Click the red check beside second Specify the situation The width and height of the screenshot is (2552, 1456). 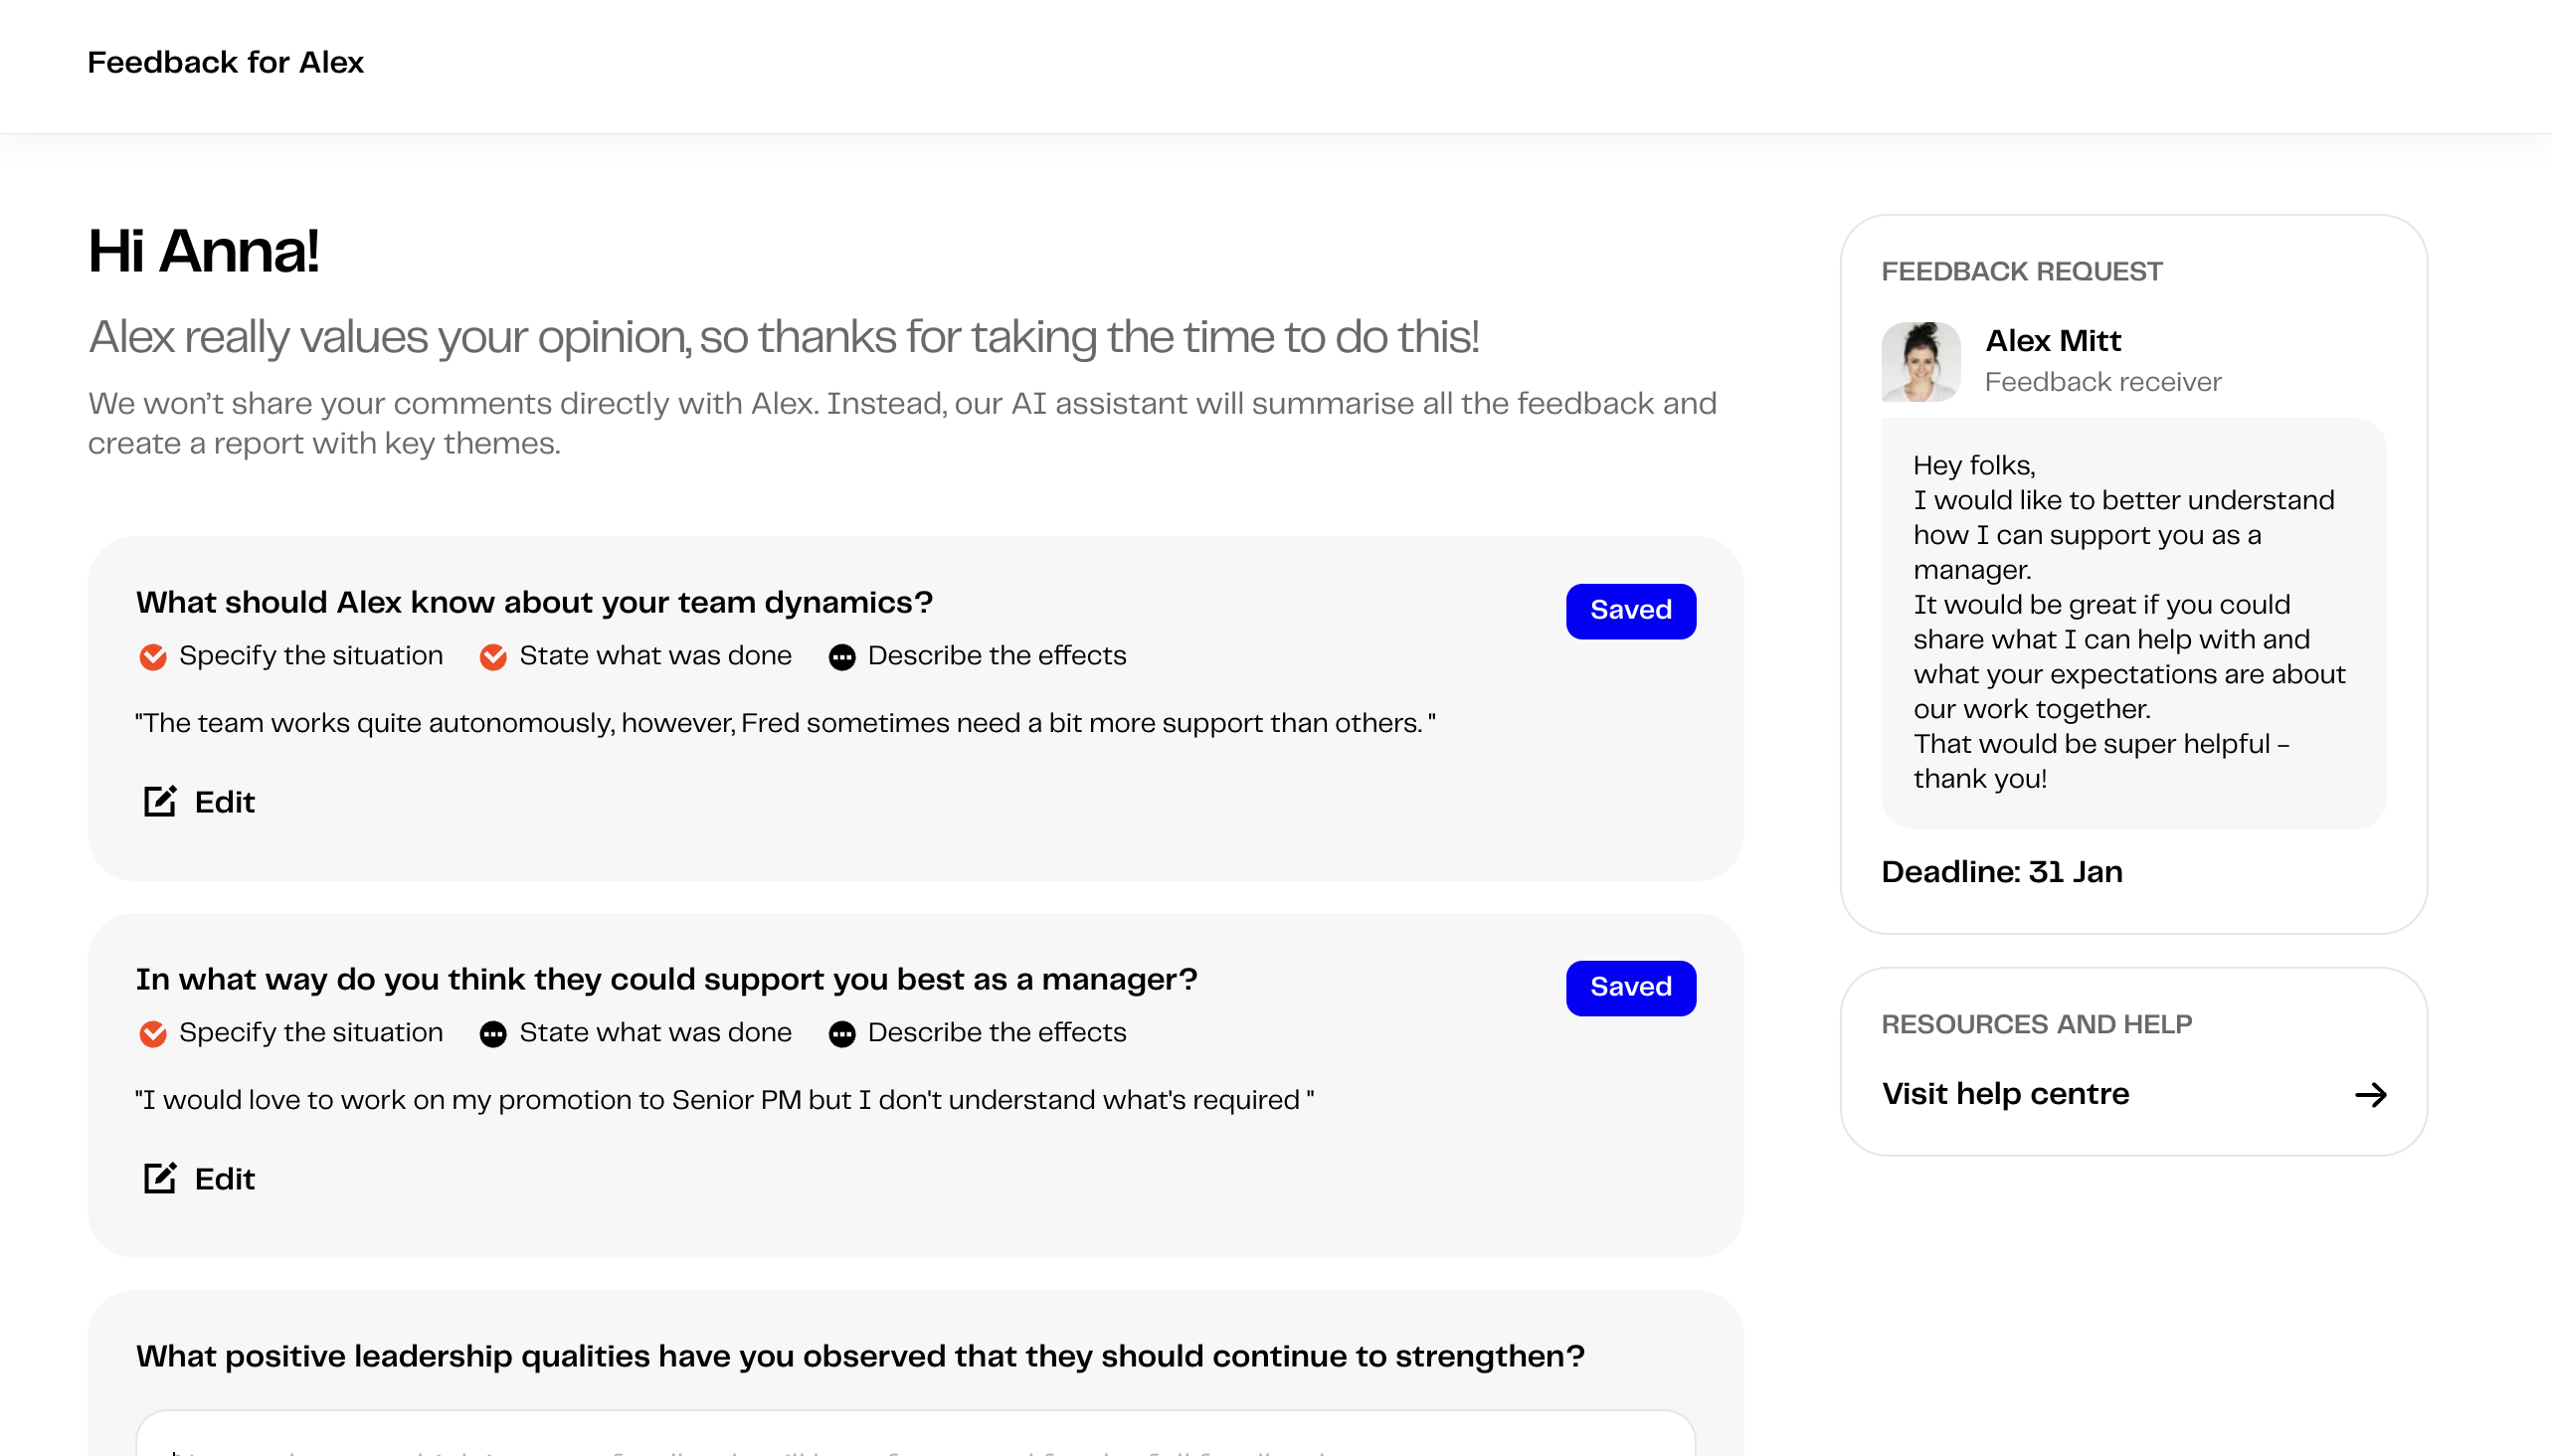153,1034
